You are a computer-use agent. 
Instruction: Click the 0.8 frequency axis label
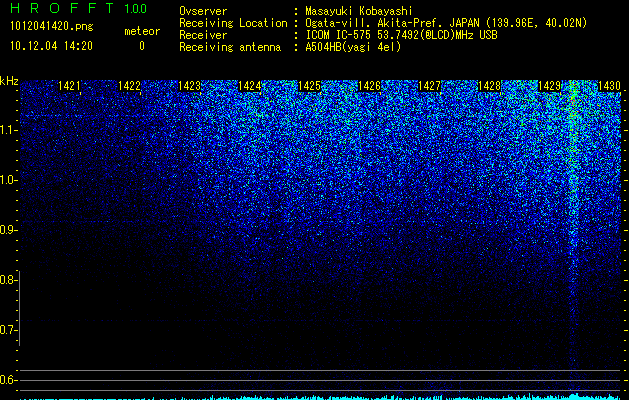(x=8, y=280)
